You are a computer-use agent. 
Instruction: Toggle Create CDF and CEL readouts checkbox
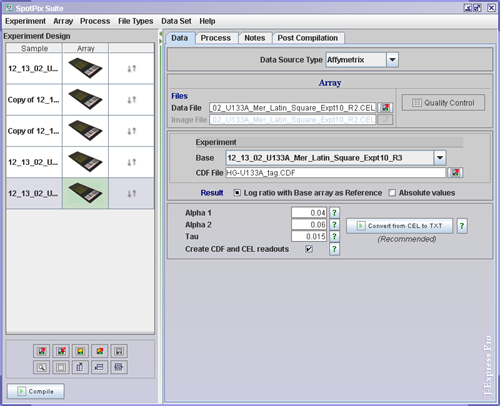point(309,249)
